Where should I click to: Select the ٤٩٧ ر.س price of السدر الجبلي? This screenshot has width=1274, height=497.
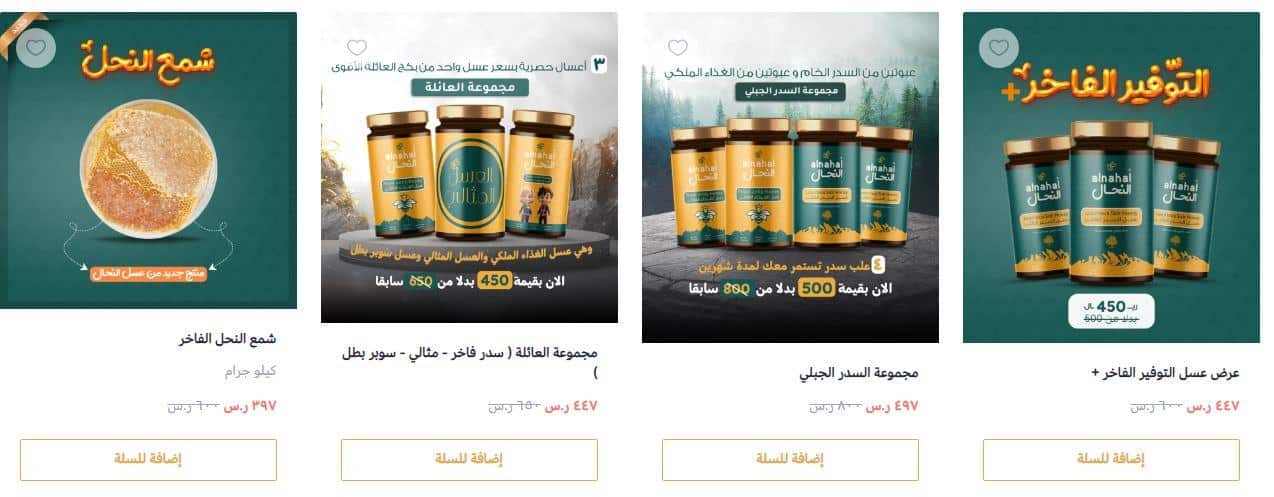[x=892, y=406]
